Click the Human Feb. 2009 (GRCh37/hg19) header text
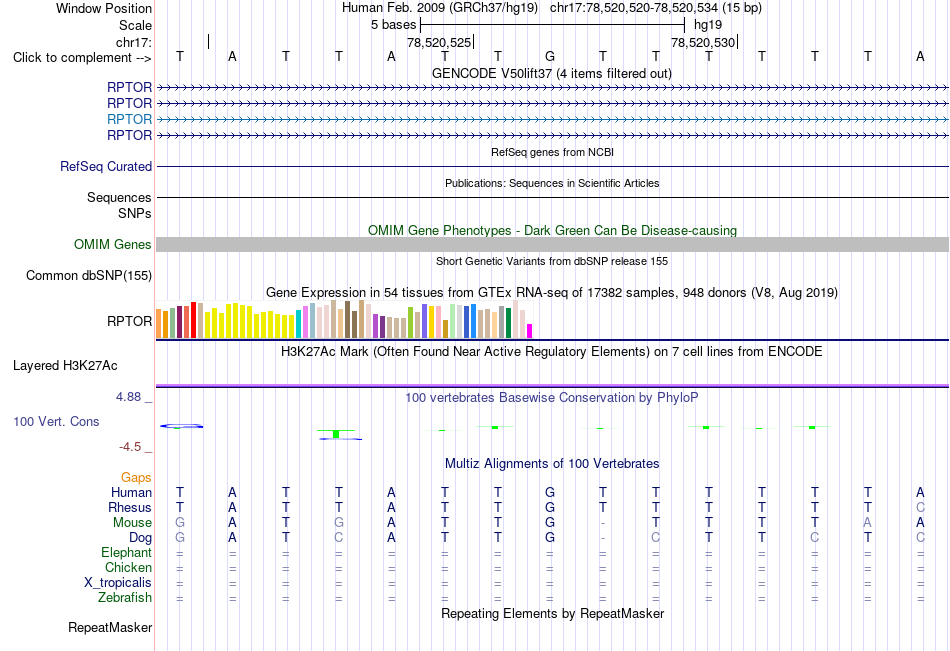The width and height of the screenshot is (950, 651). 440,8
